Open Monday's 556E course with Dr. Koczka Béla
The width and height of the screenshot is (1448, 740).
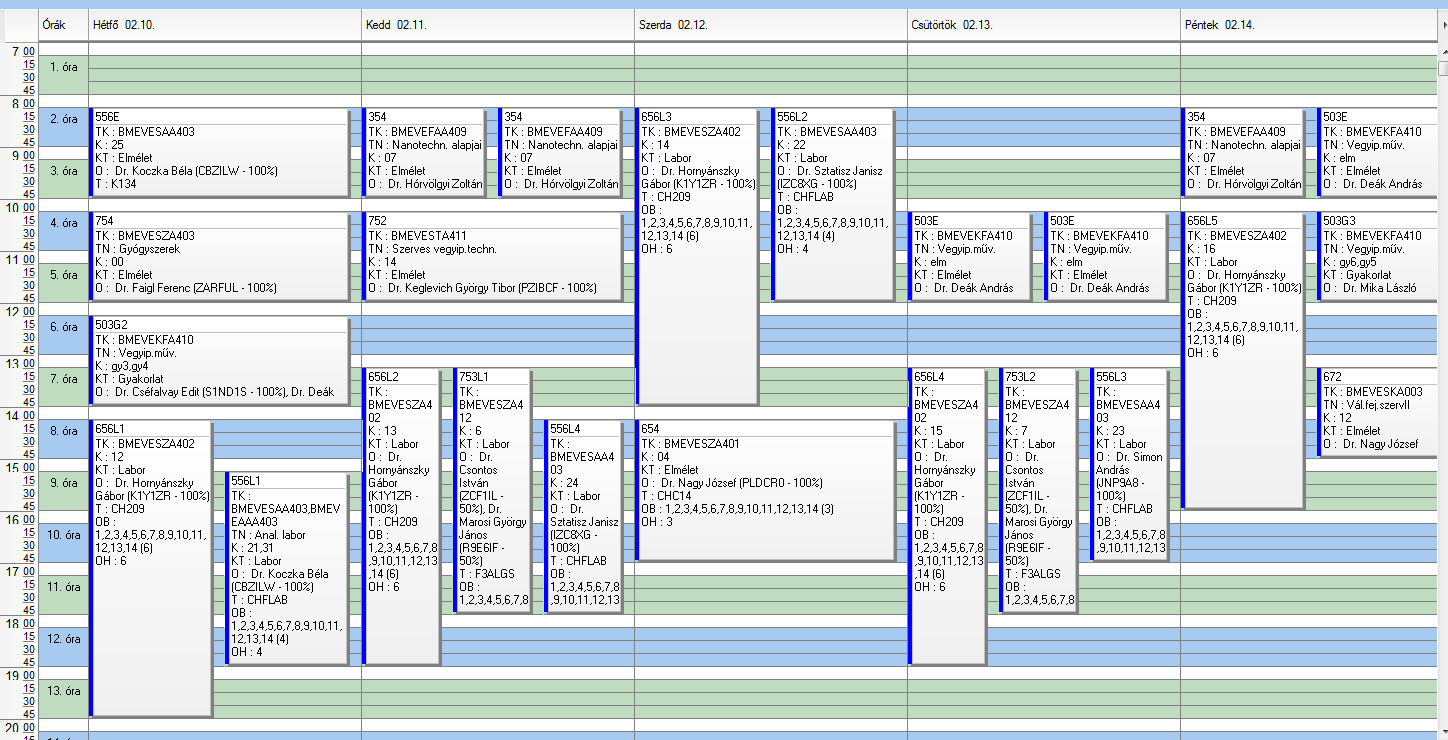coord(220,151)
